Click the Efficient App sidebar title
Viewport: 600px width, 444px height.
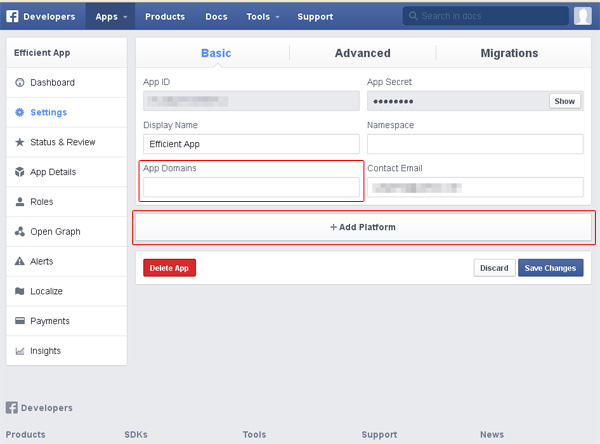tap(42, 53)
